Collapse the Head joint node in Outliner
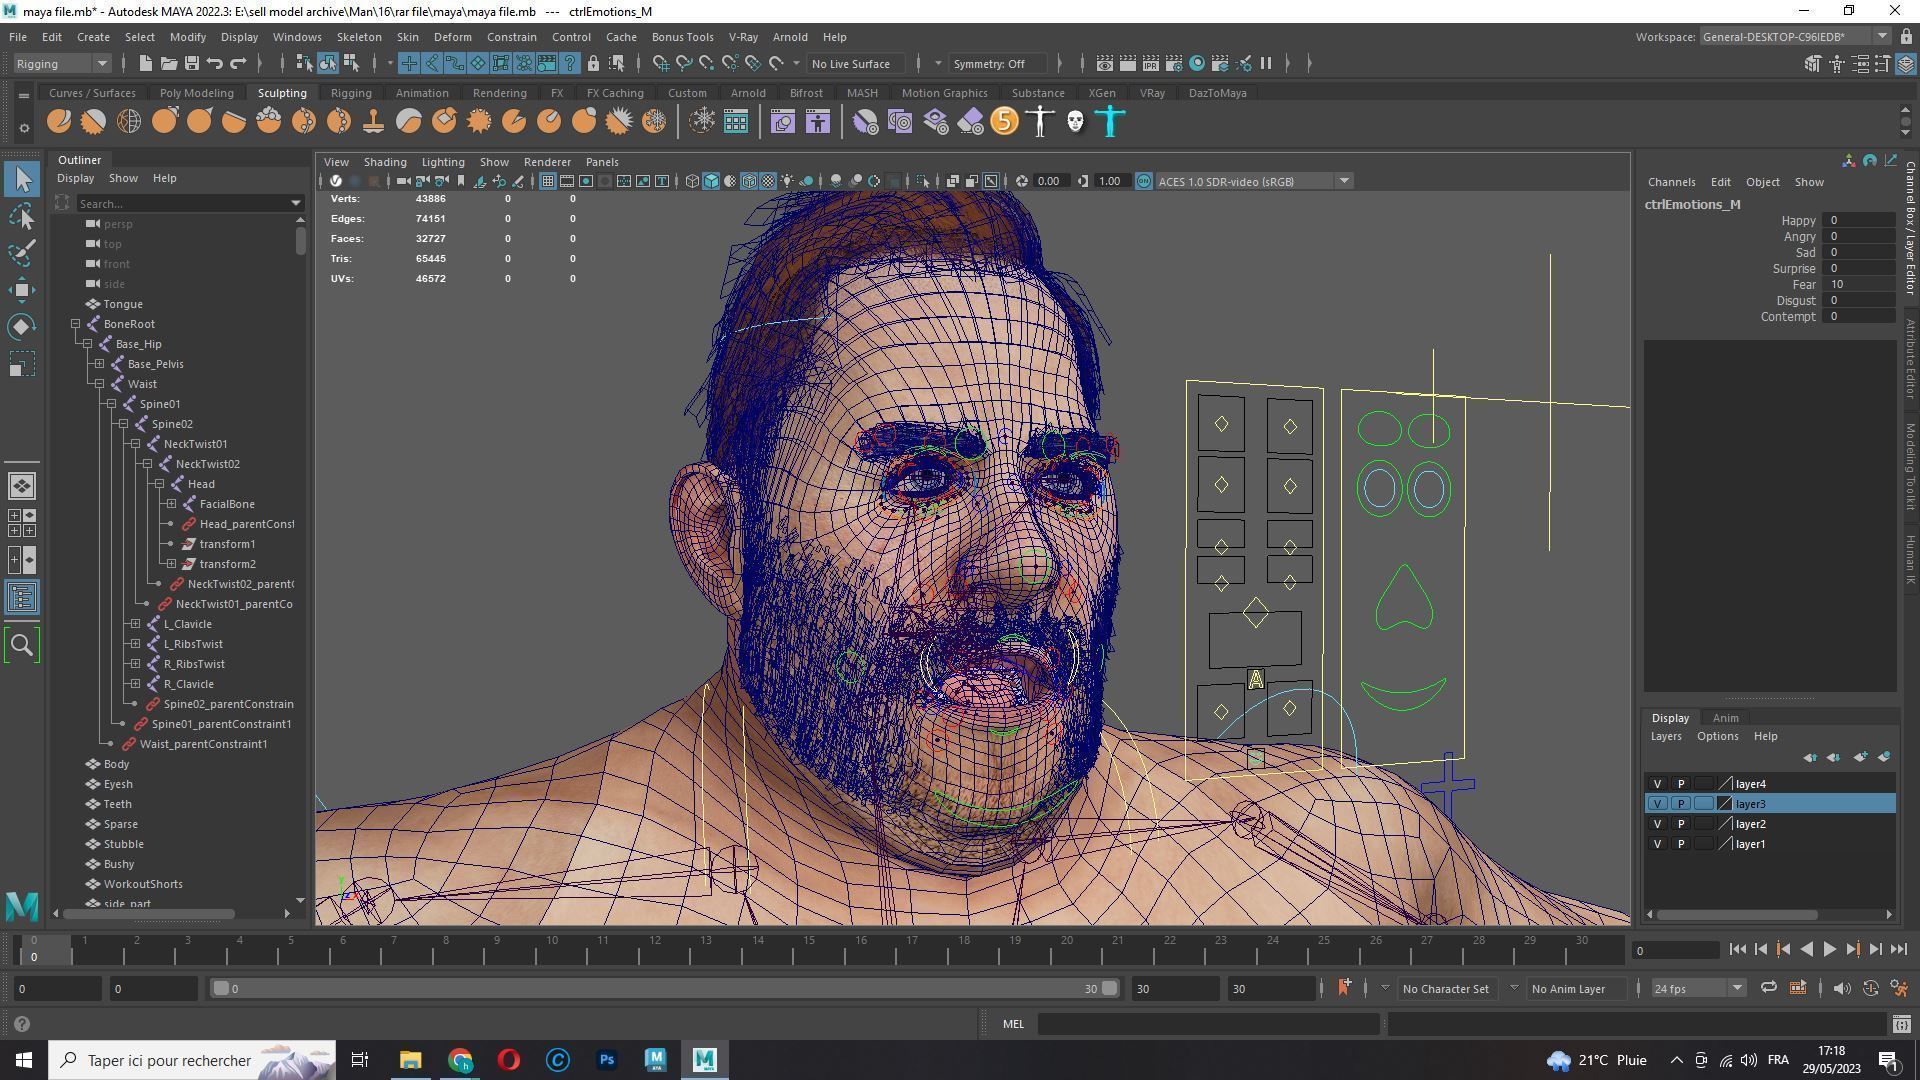The height and width of the screenshot is (1080, 1920). [x=159, y=484]
